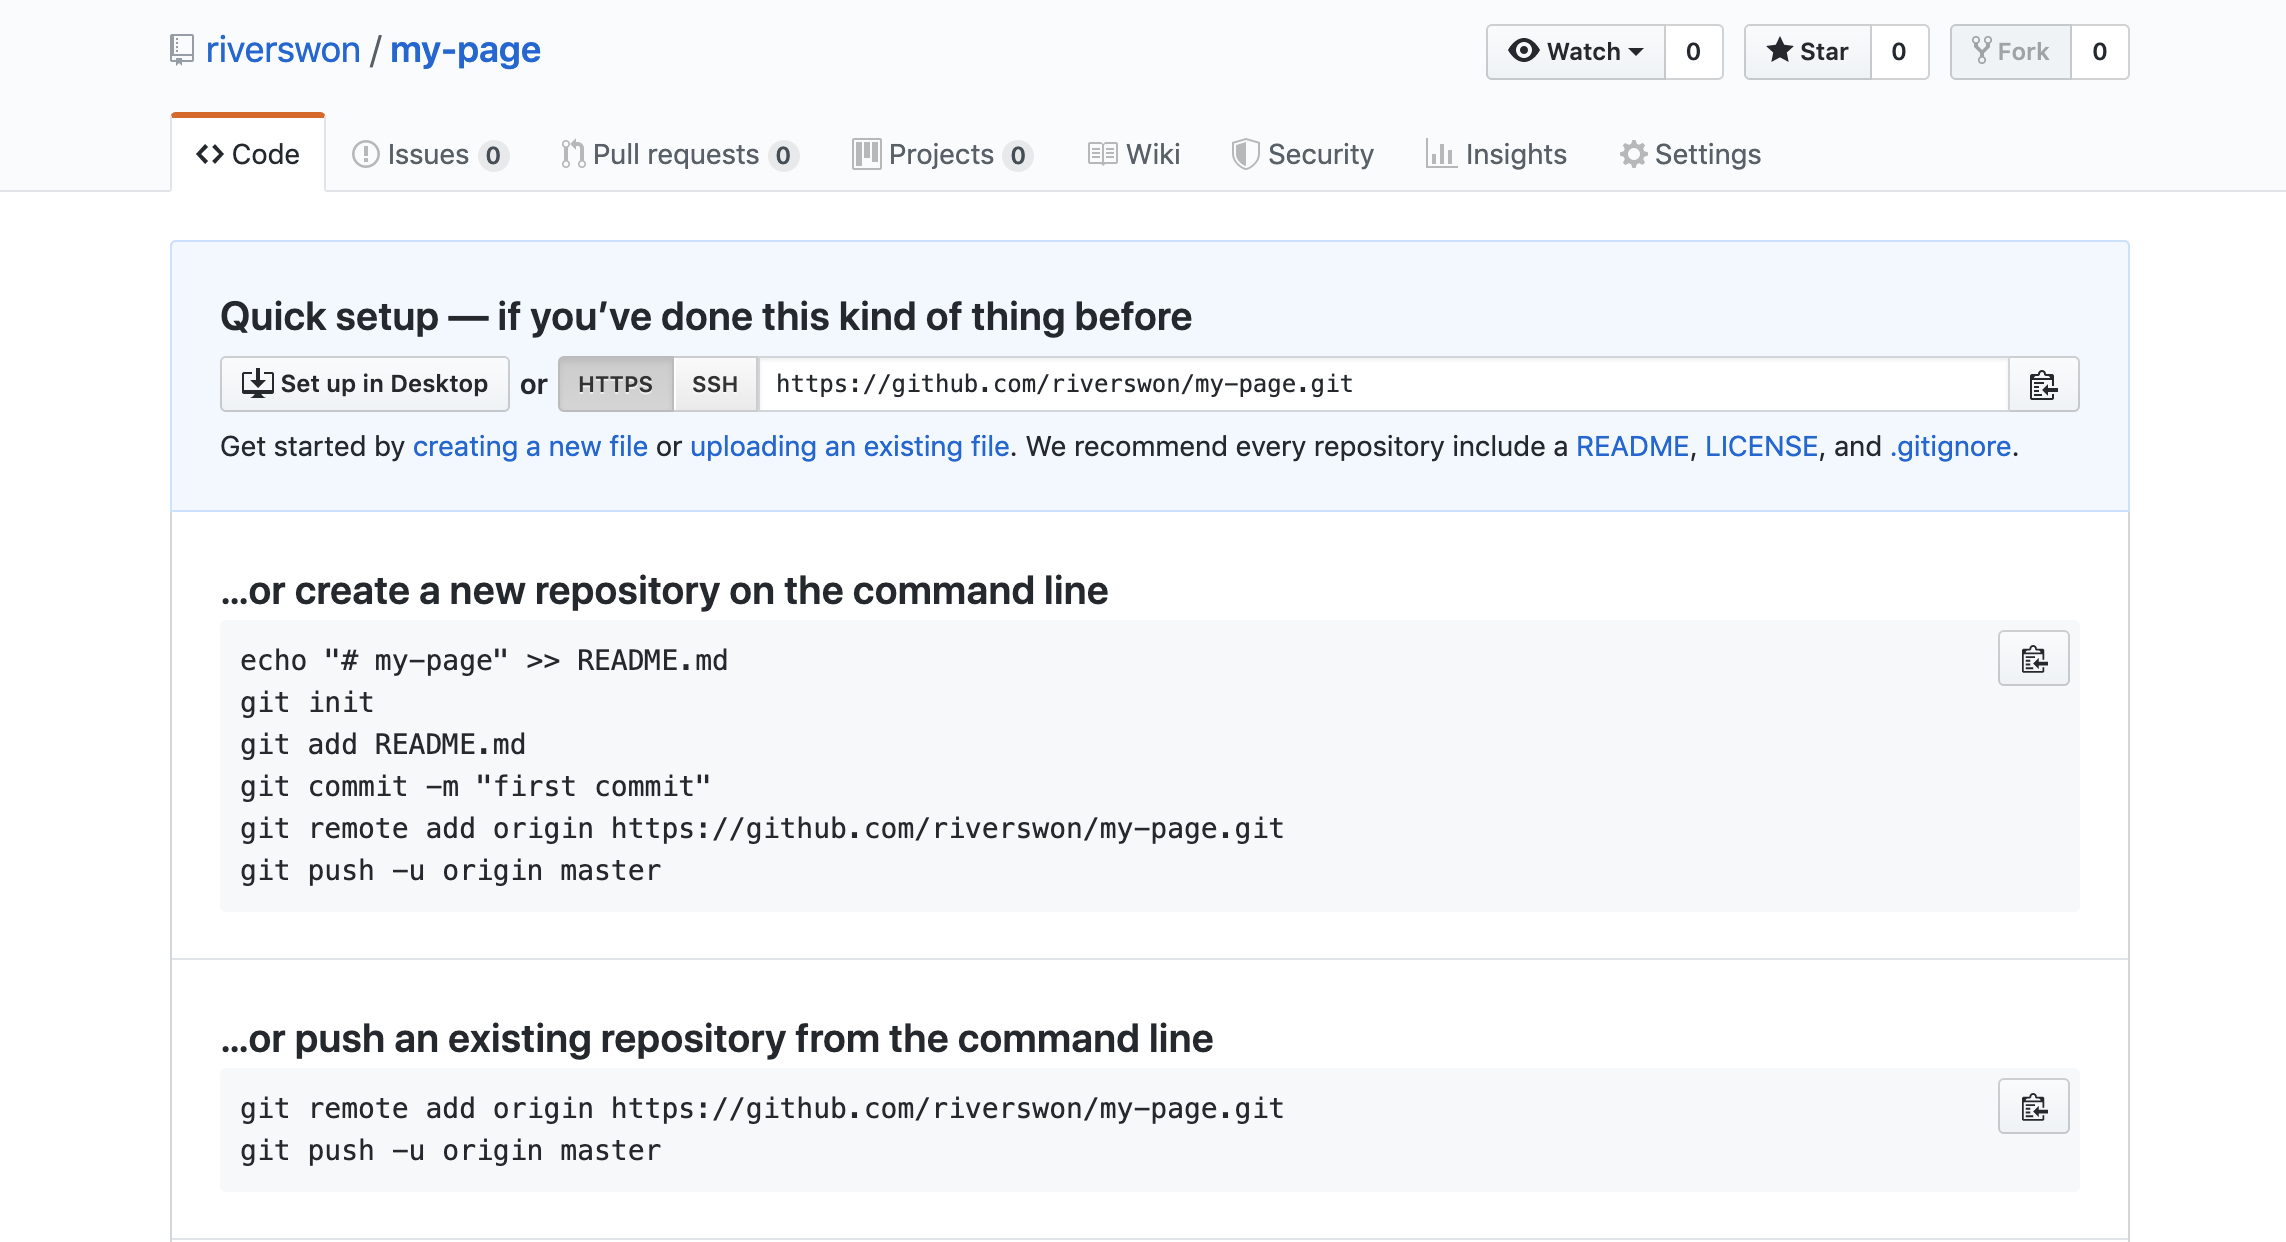Click Set up in Desktop button

click(365, 384)
